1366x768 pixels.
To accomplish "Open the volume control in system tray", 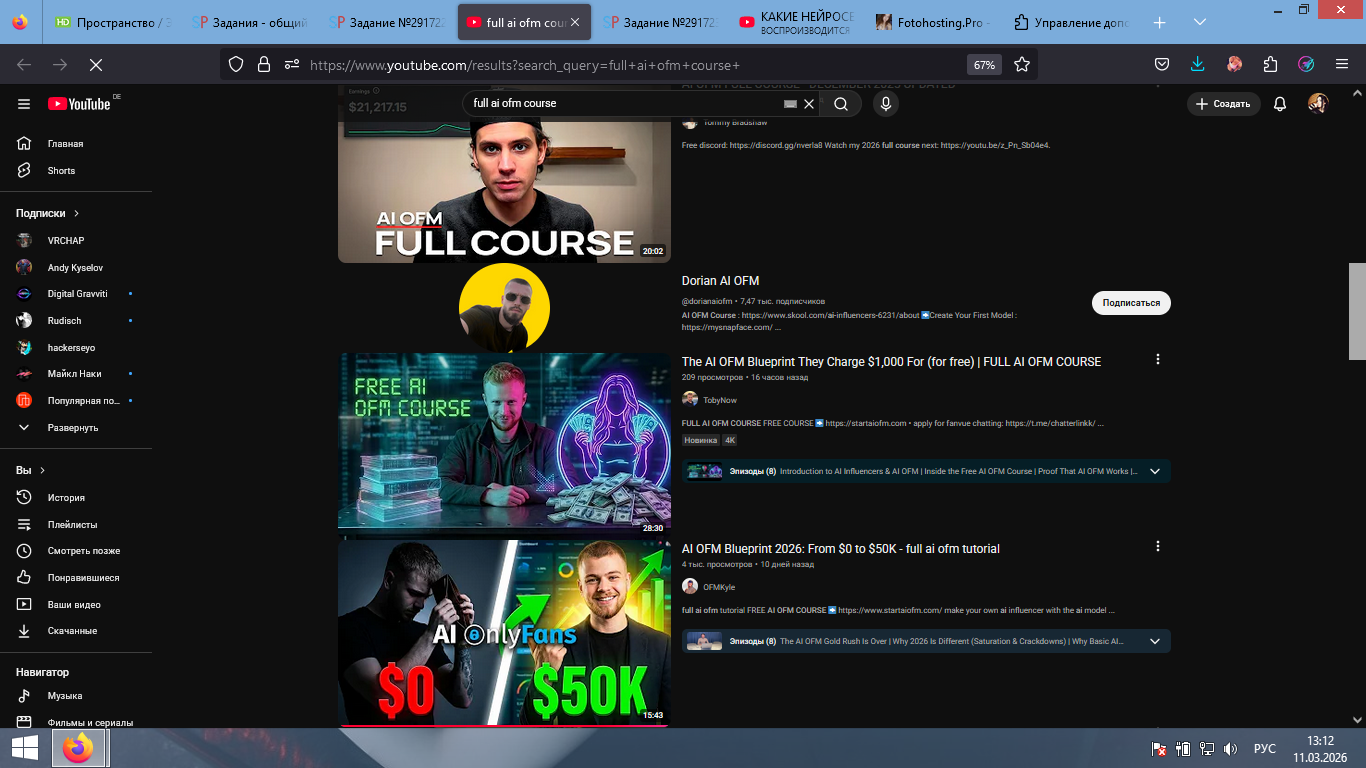I will [x=1230, y=748].
